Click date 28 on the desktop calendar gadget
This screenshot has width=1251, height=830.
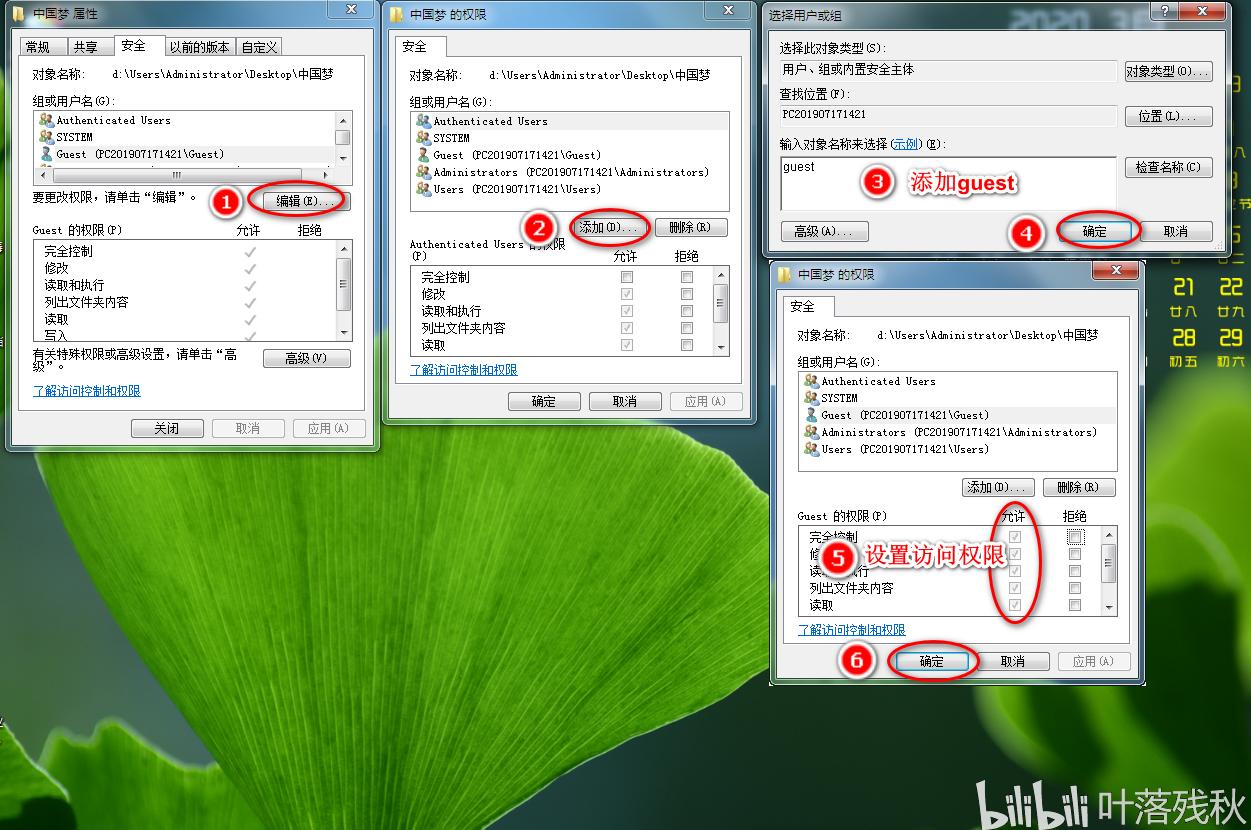1185,337
